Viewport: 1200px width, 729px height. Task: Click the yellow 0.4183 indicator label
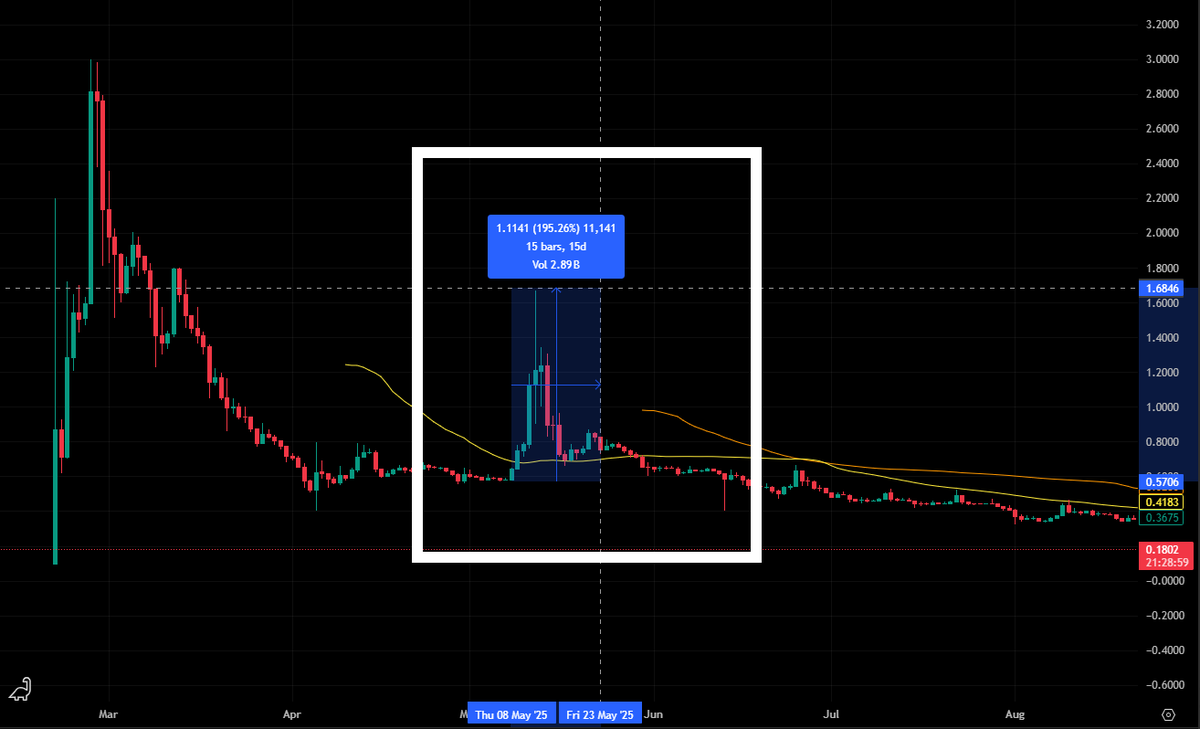pos(1161,500)
